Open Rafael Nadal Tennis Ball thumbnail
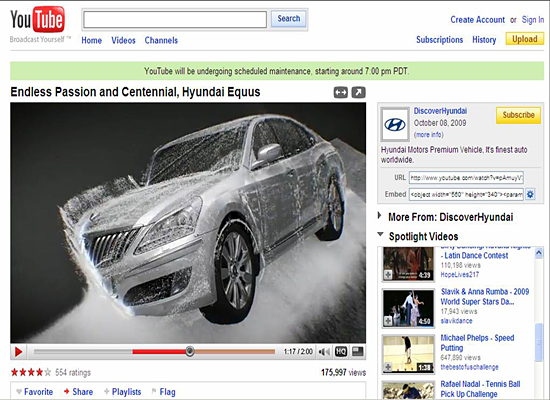 [x=408, y=391]
